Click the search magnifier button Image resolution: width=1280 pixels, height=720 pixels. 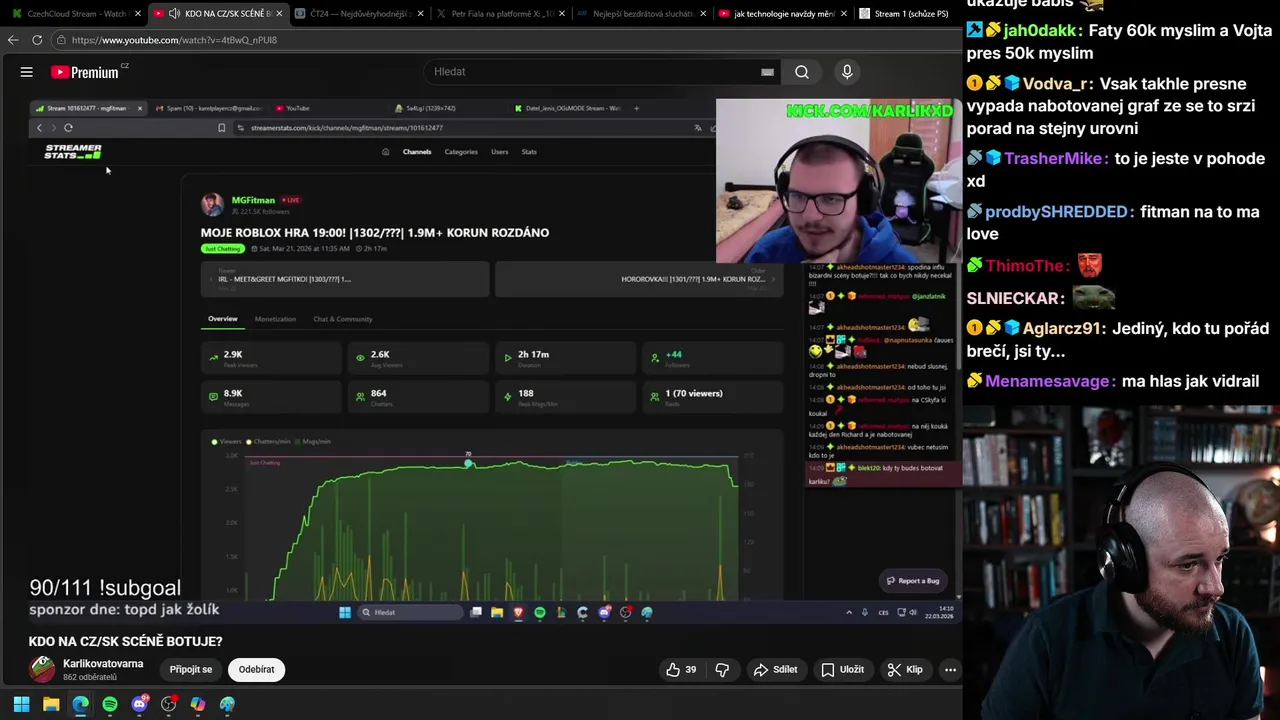[x=802, y=72]
